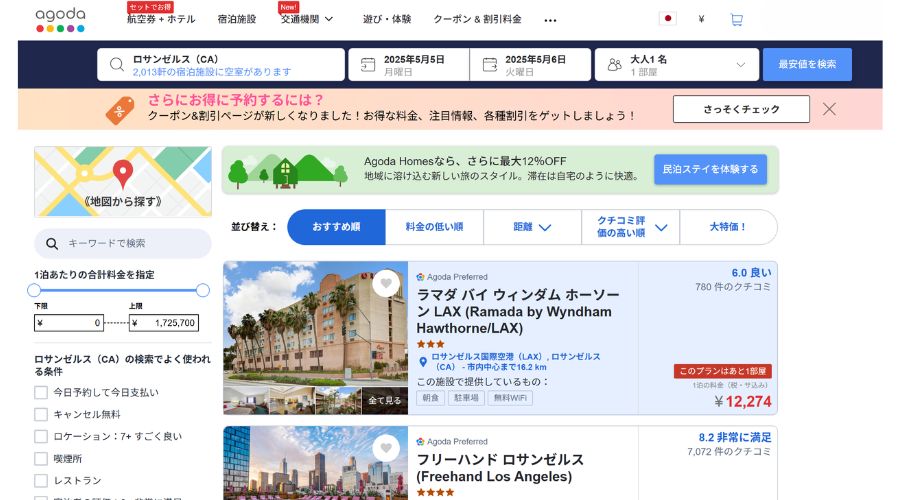Check 今日予約して今日支払い filter
The height and width of the screenshot is (500, 900).
click(41, 393)
